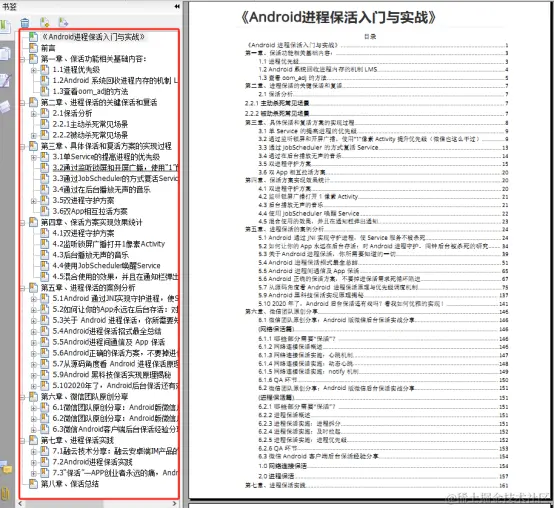Click the add new bookmark icon
Screen dimensions: 554x509
45,23
